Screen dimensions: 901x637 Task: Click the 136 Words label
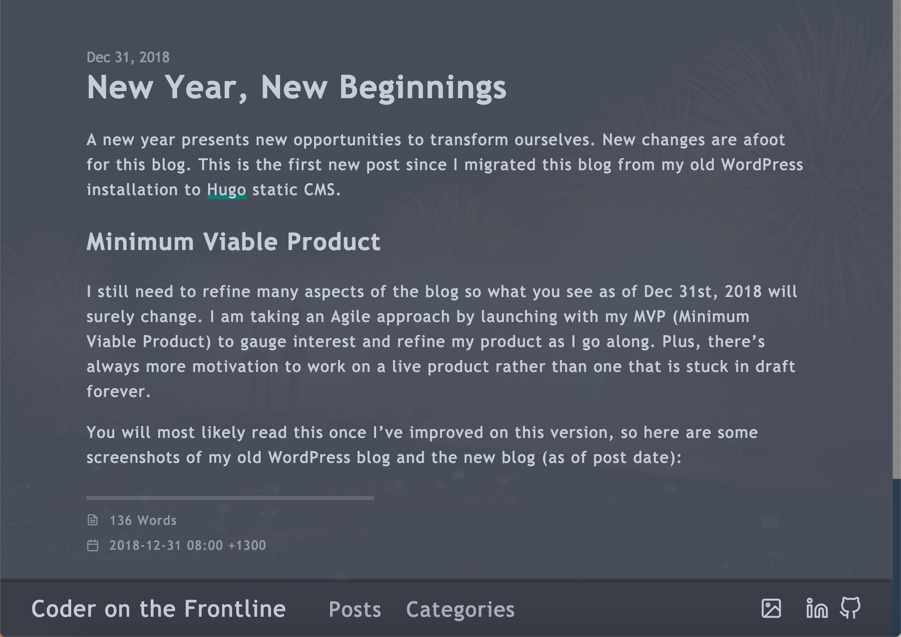pyautogui.click(x=143, y=520)
